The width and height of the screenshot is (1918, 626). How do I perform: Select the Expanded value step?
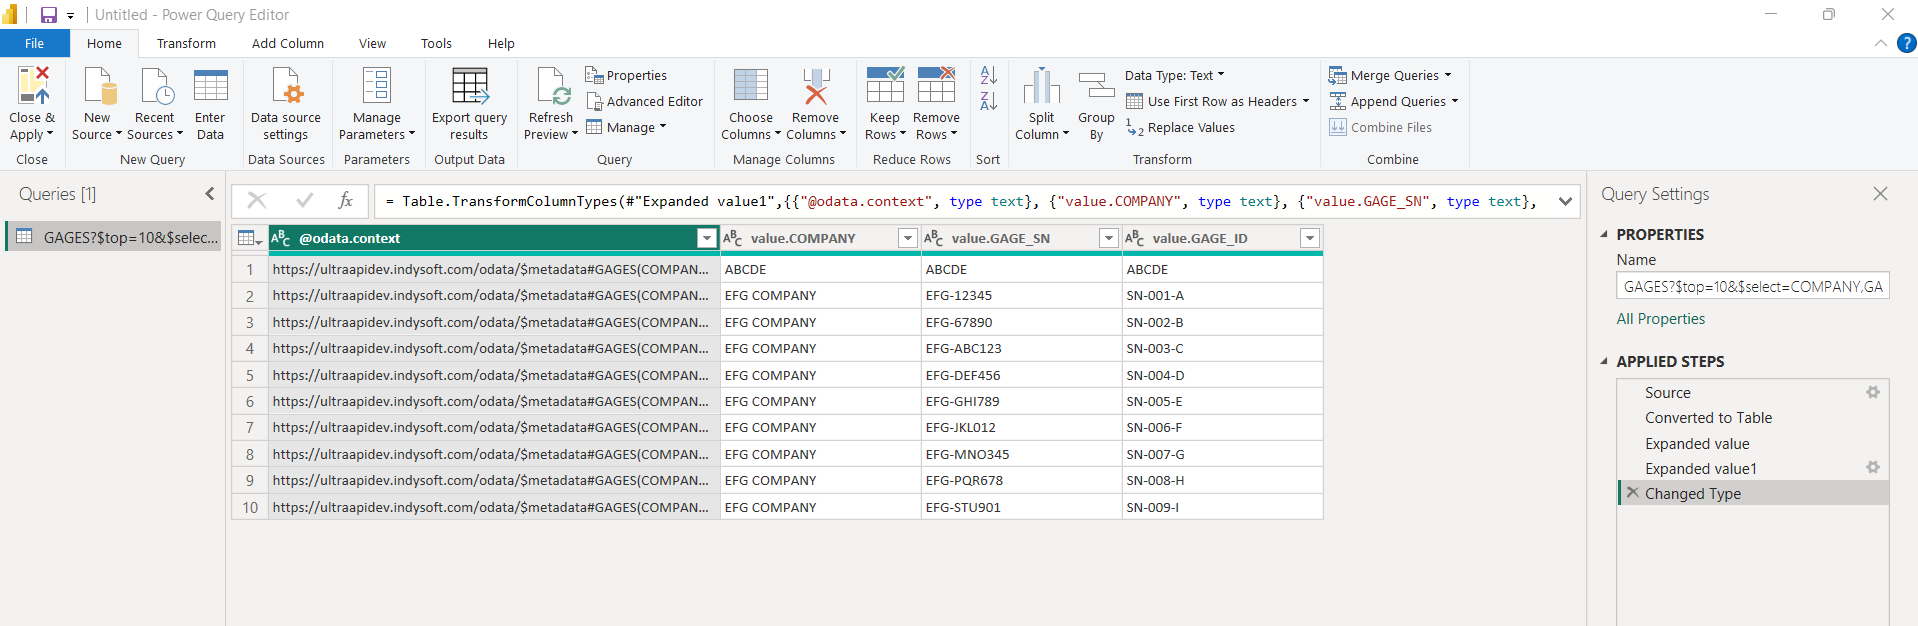click(1697, 444)
